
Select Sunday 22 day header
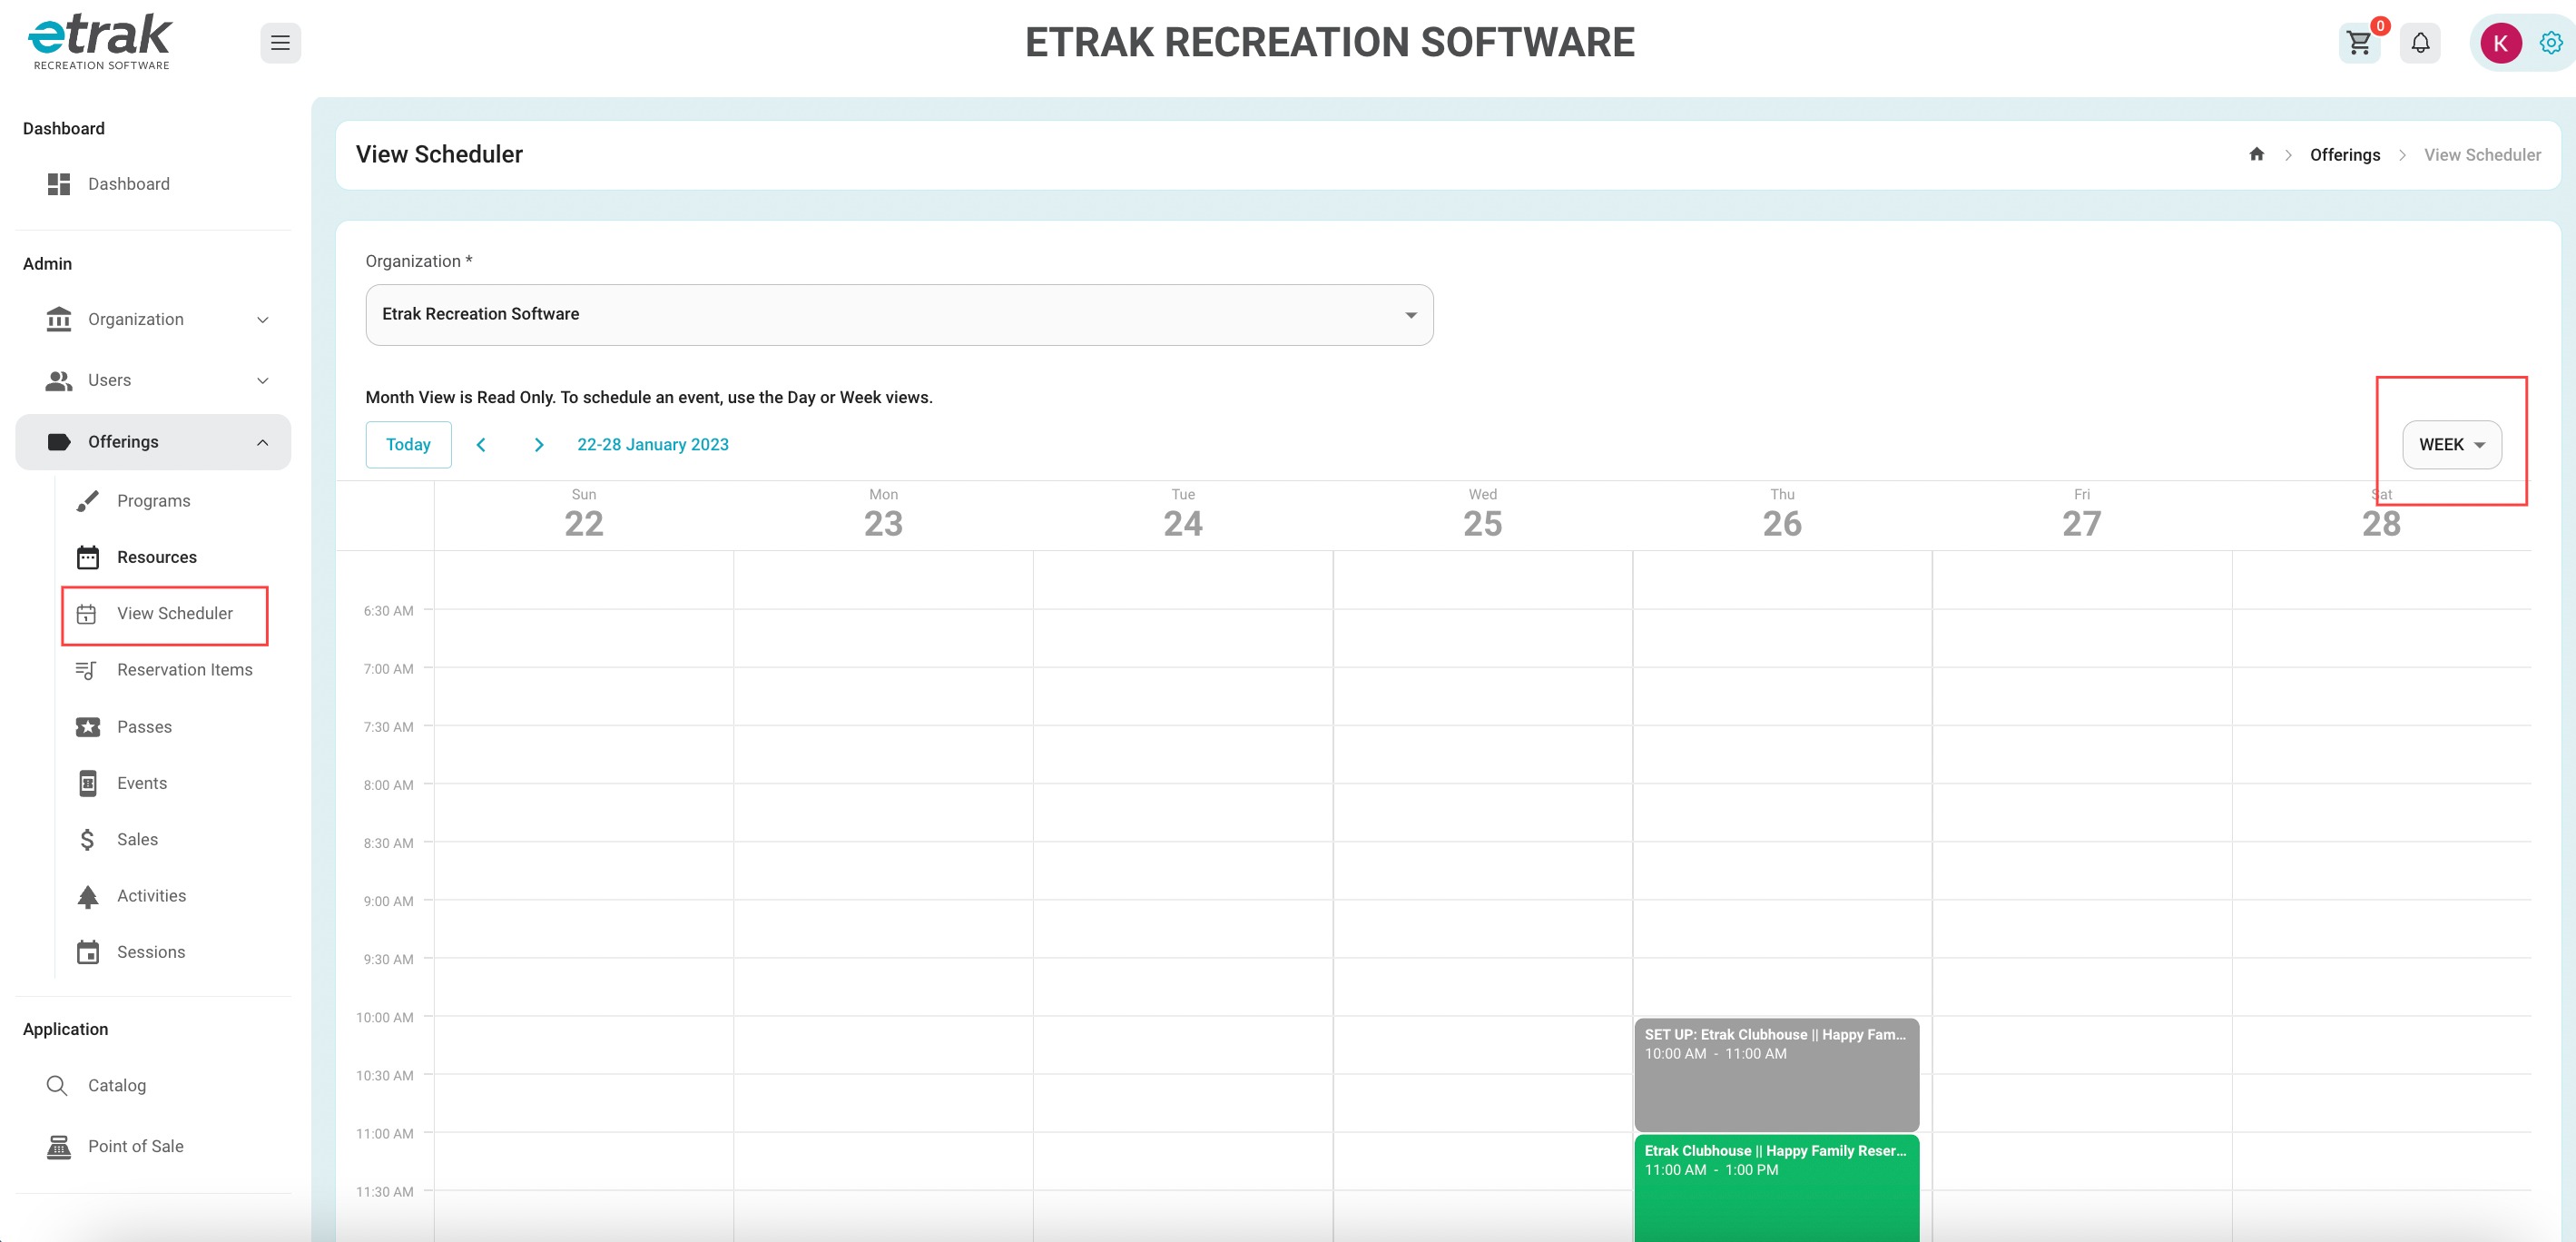click(584, 515)
